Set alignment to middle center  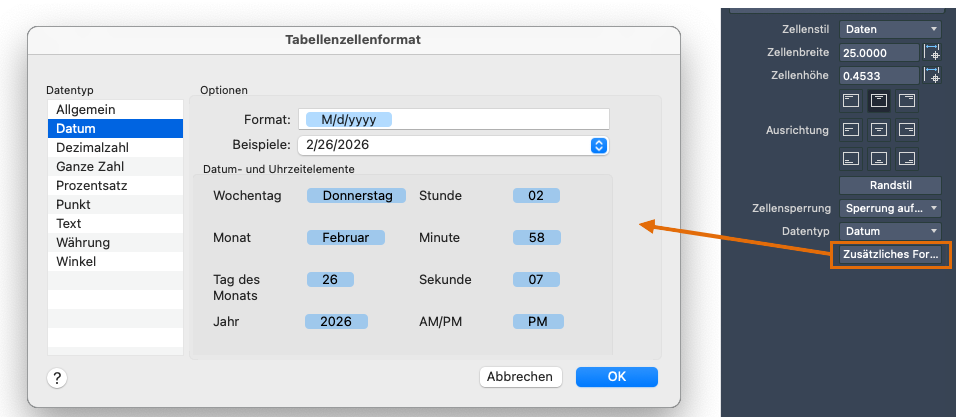pyautogui.click(x=879, y=129)
